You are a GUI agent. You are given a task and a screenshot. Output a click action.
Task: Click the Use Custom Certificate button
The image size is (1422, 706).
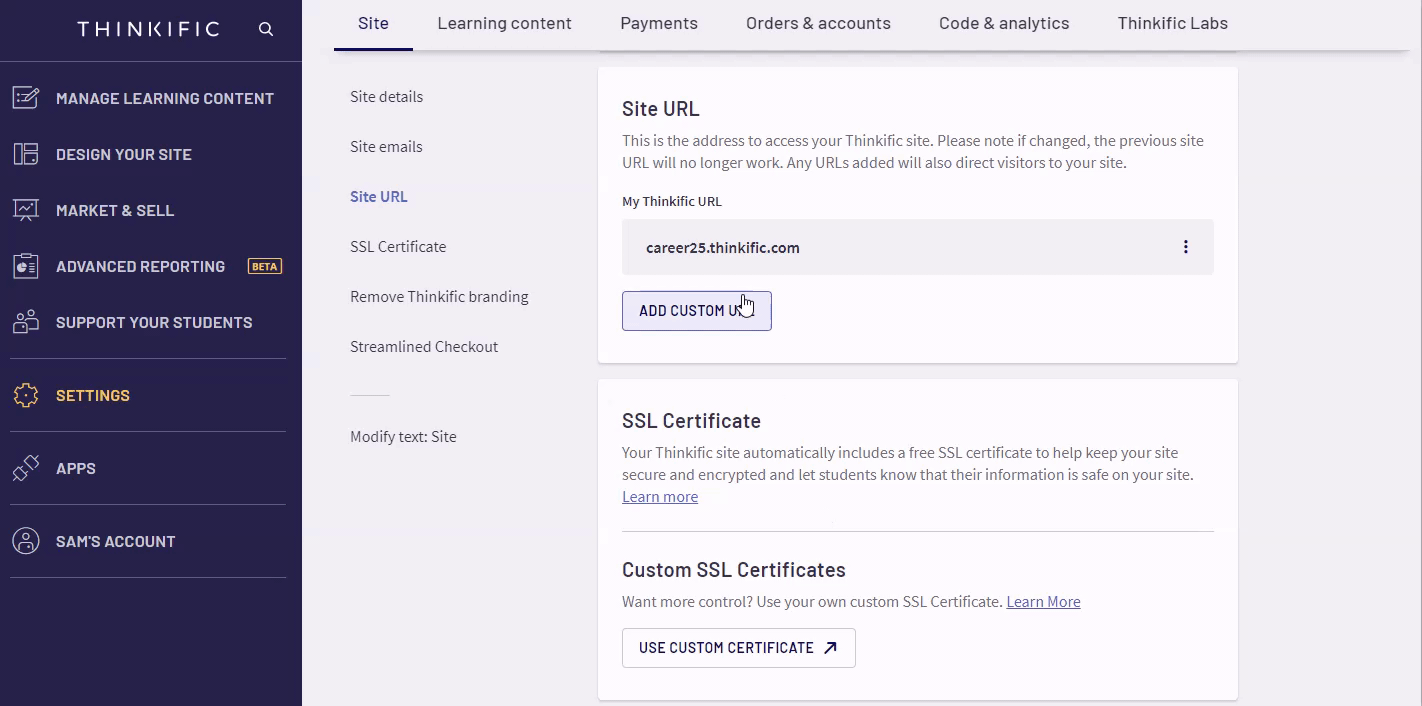point(738,647)
